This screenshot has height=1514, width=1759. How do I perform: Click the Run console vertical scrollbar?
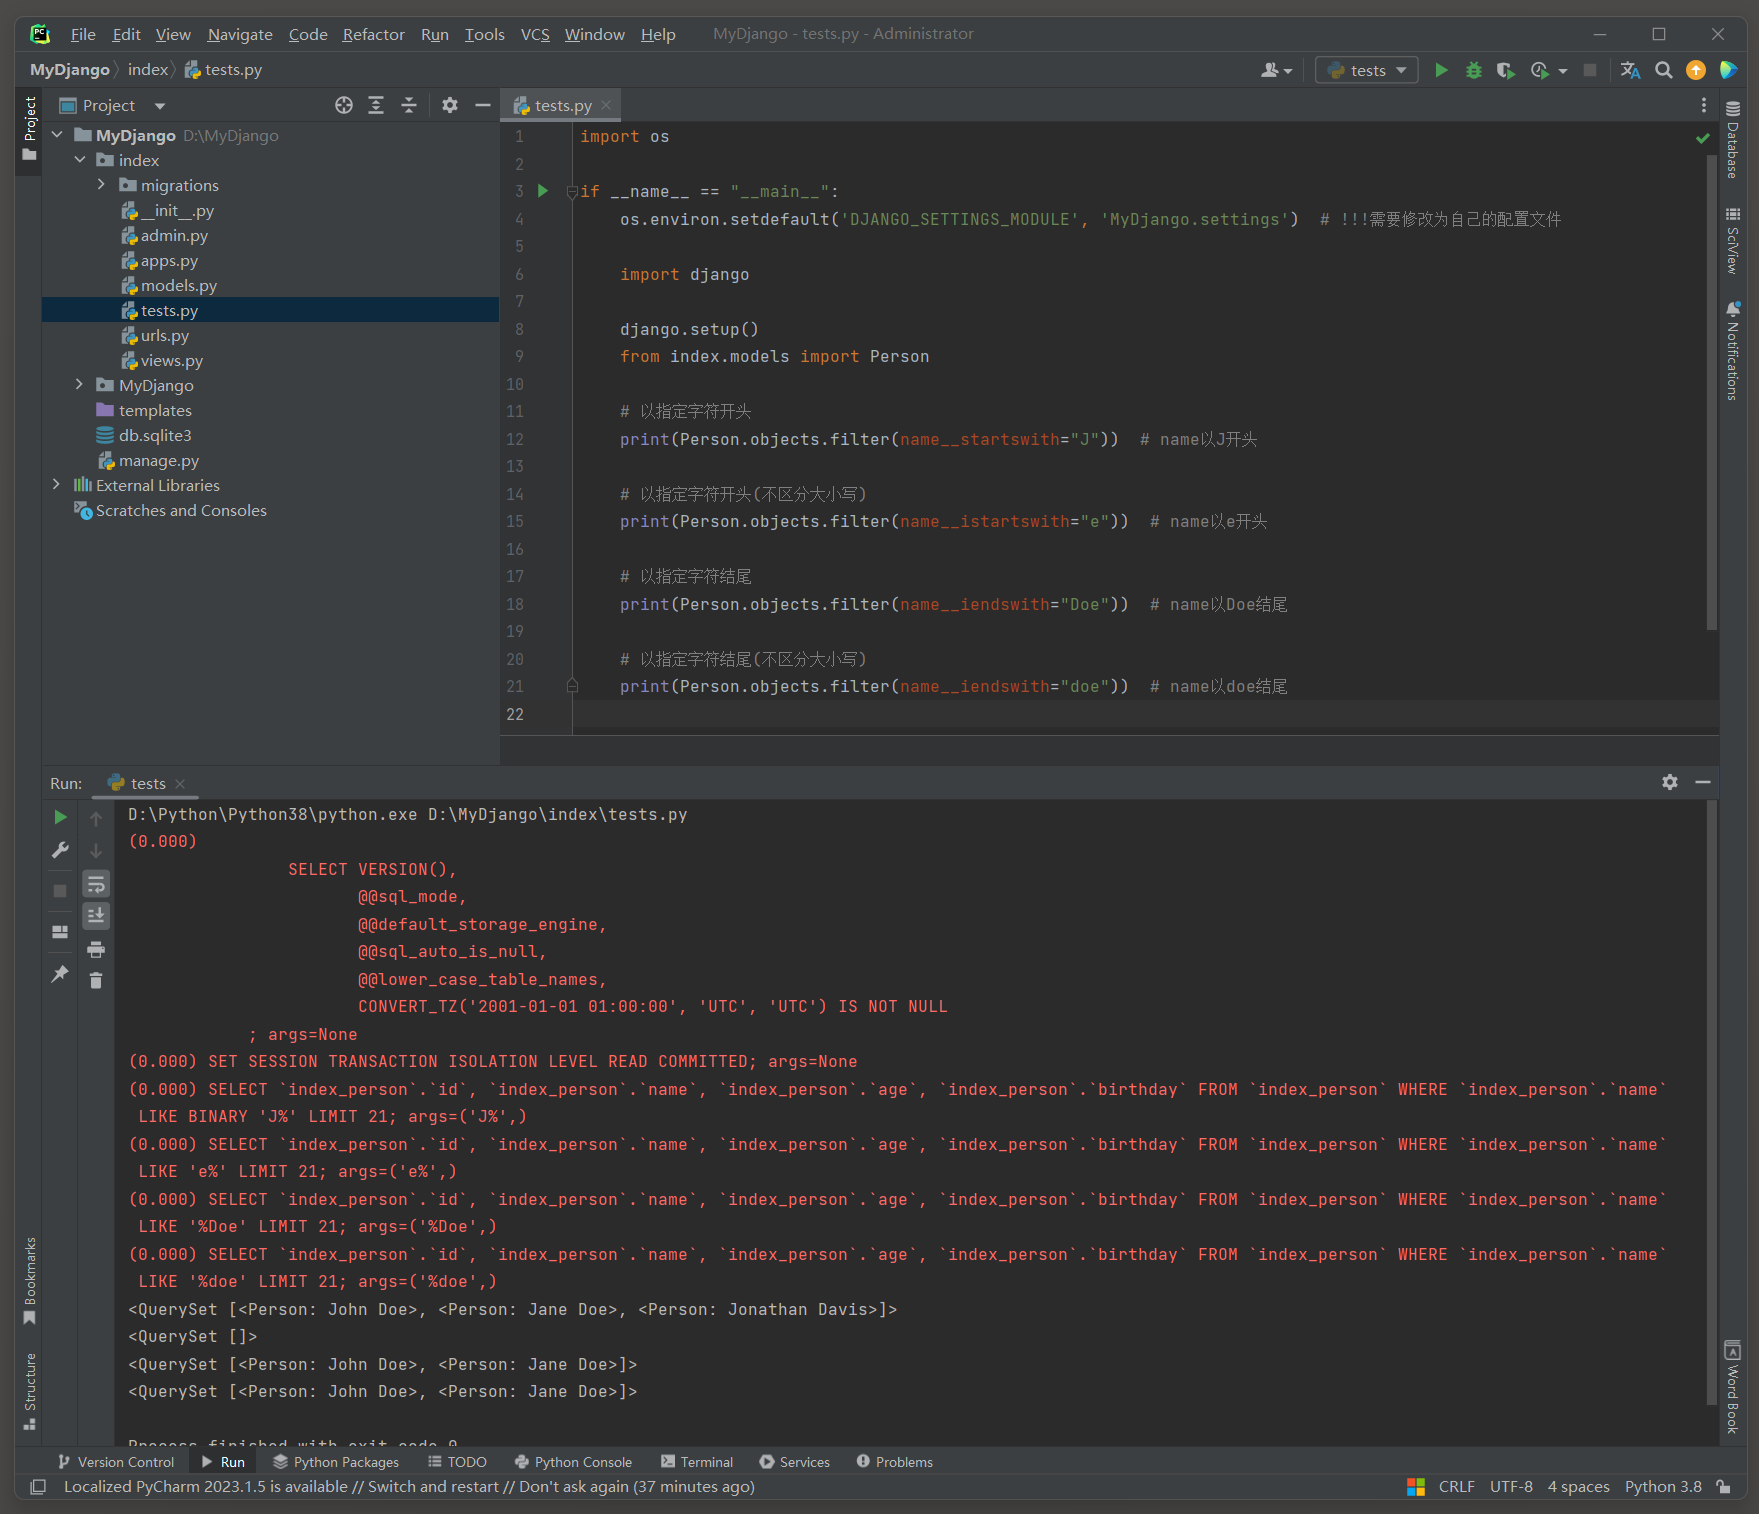coord(1712,1100)
